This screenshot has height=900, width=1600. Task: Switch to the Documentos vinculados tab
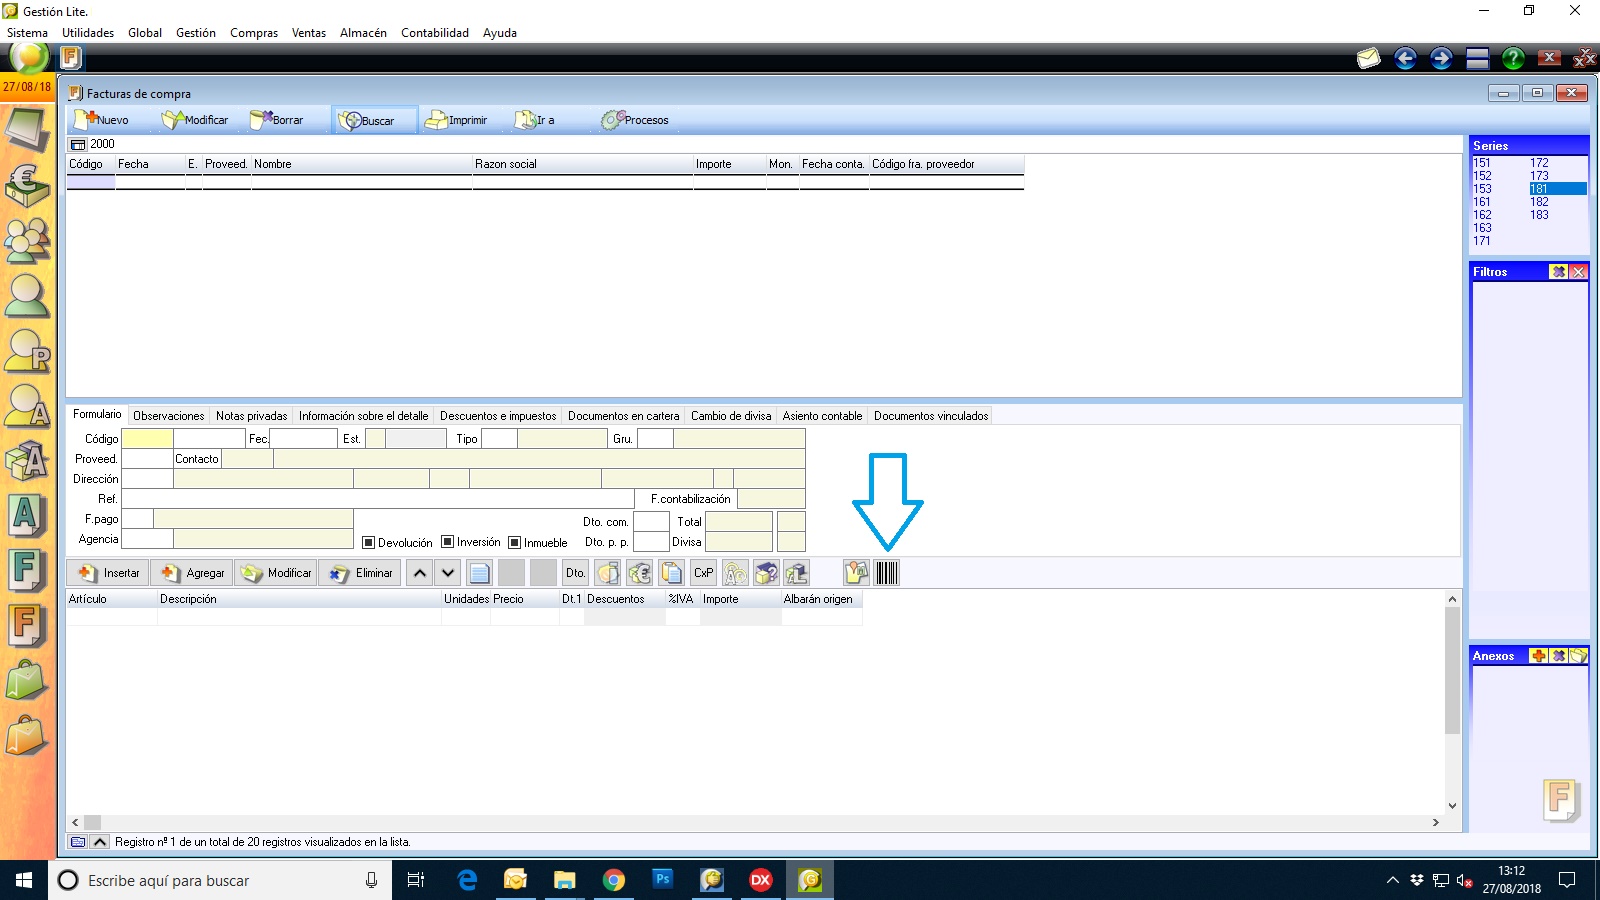click(931, 416)
